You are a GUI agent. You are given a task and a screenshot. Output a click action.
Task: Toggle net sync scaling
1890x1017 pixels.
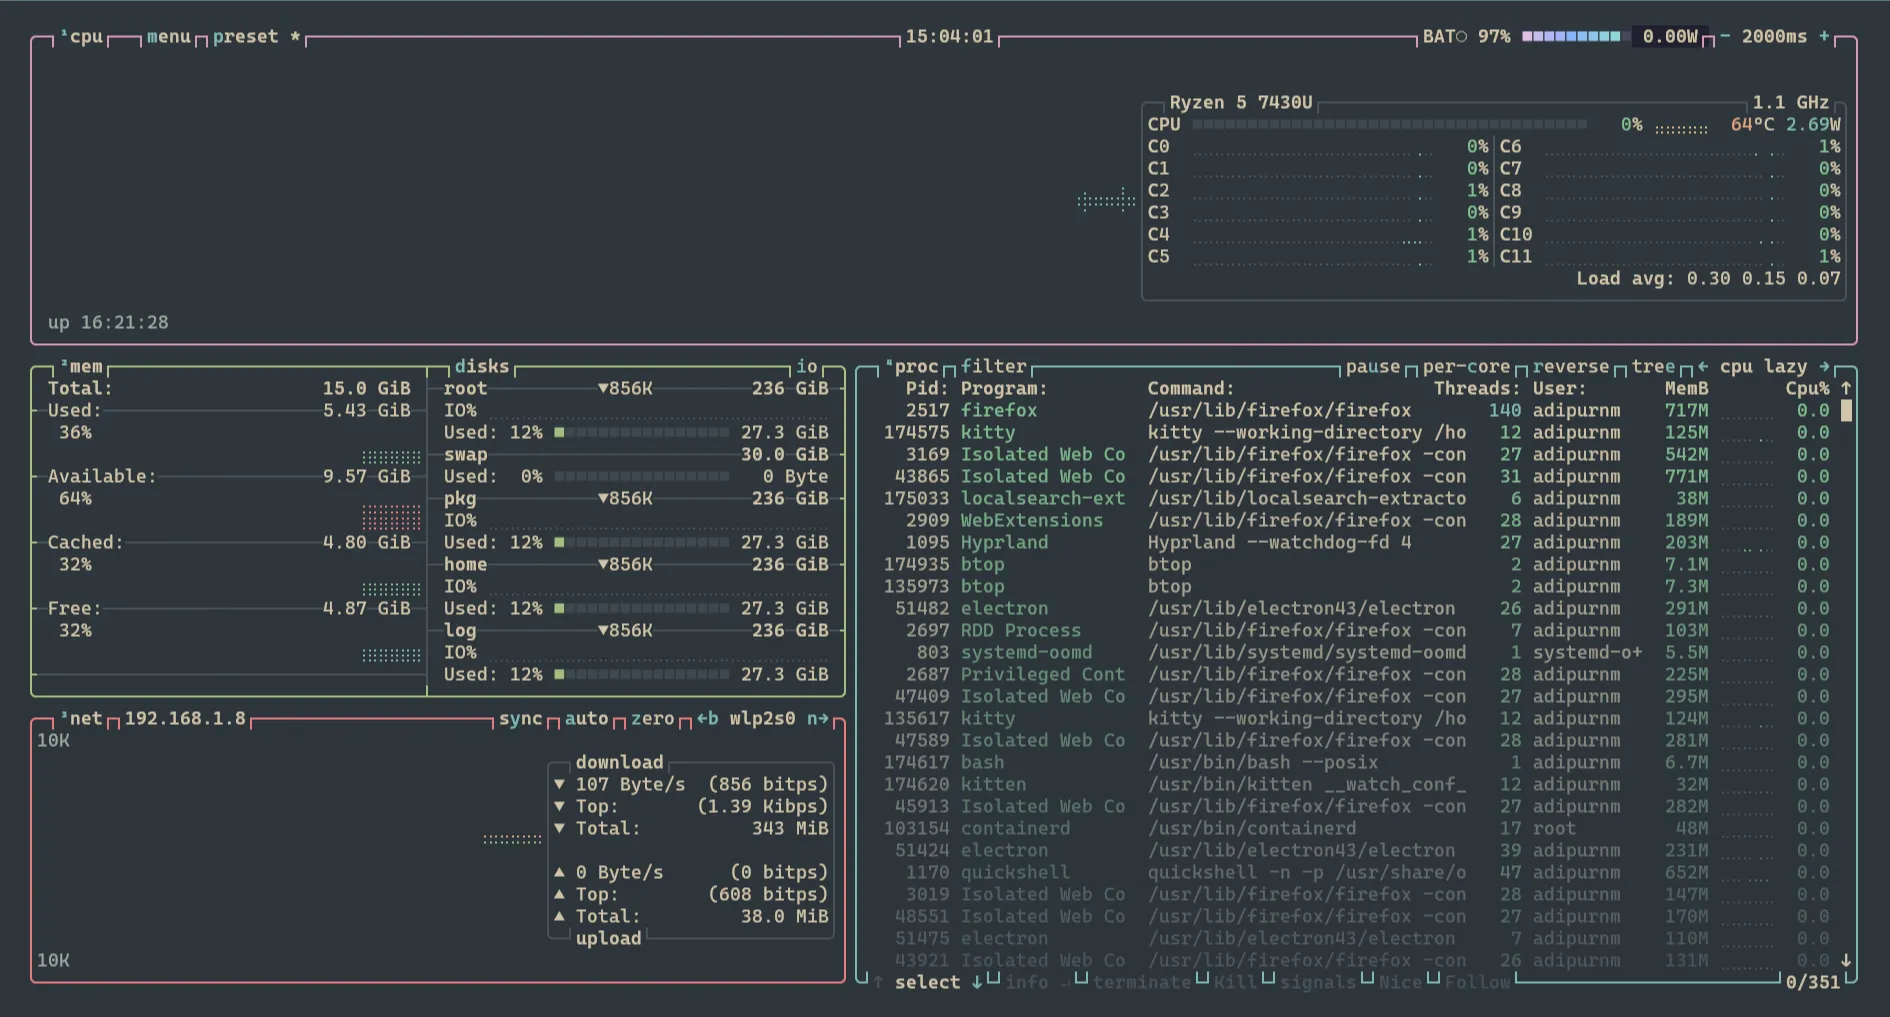520,719
